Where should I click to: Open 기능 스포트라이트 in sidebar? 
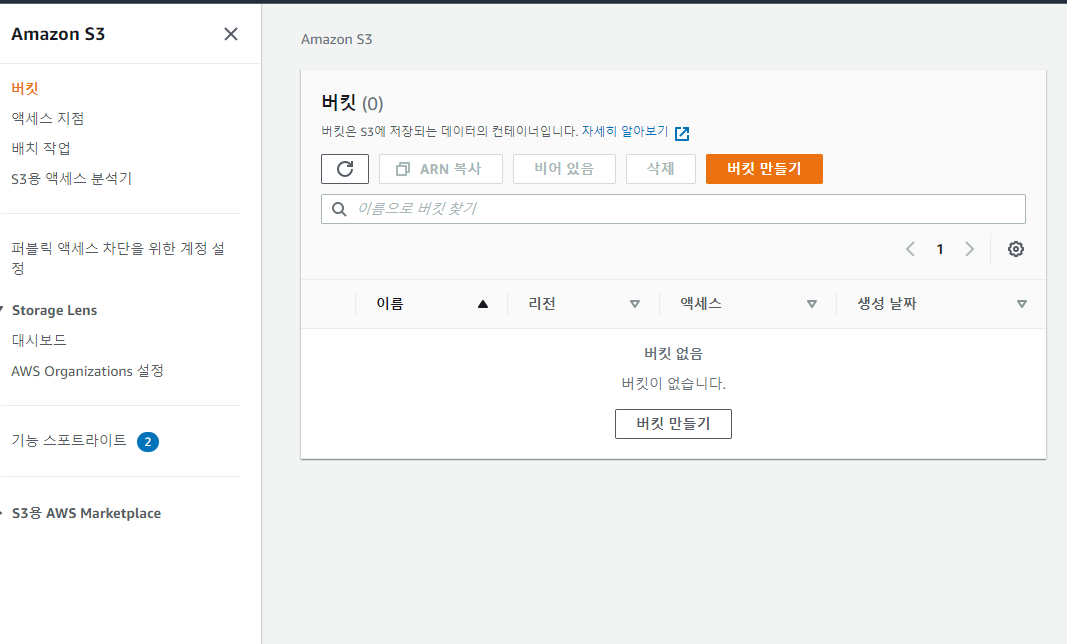pyautogui.click(x=69, y=440)
